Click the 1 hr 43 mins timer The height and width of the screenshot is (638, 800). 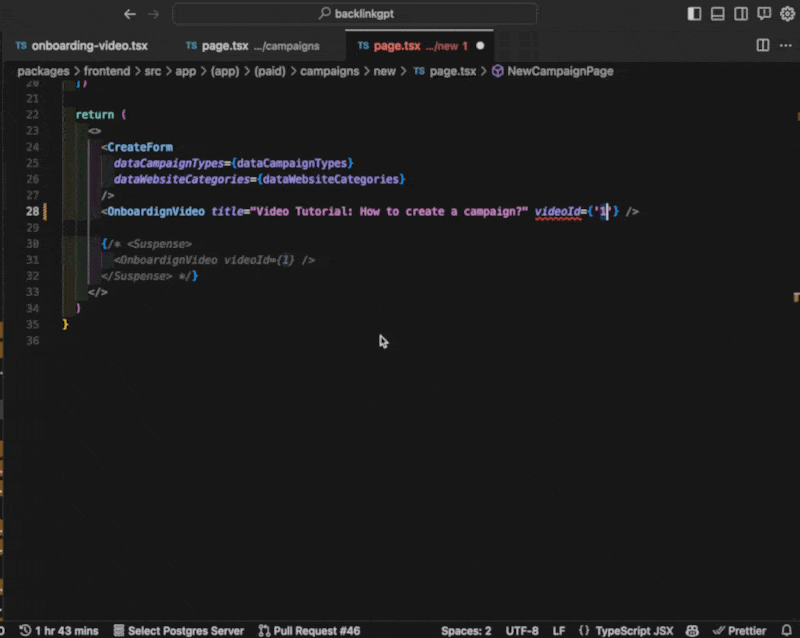pos(59,630)
